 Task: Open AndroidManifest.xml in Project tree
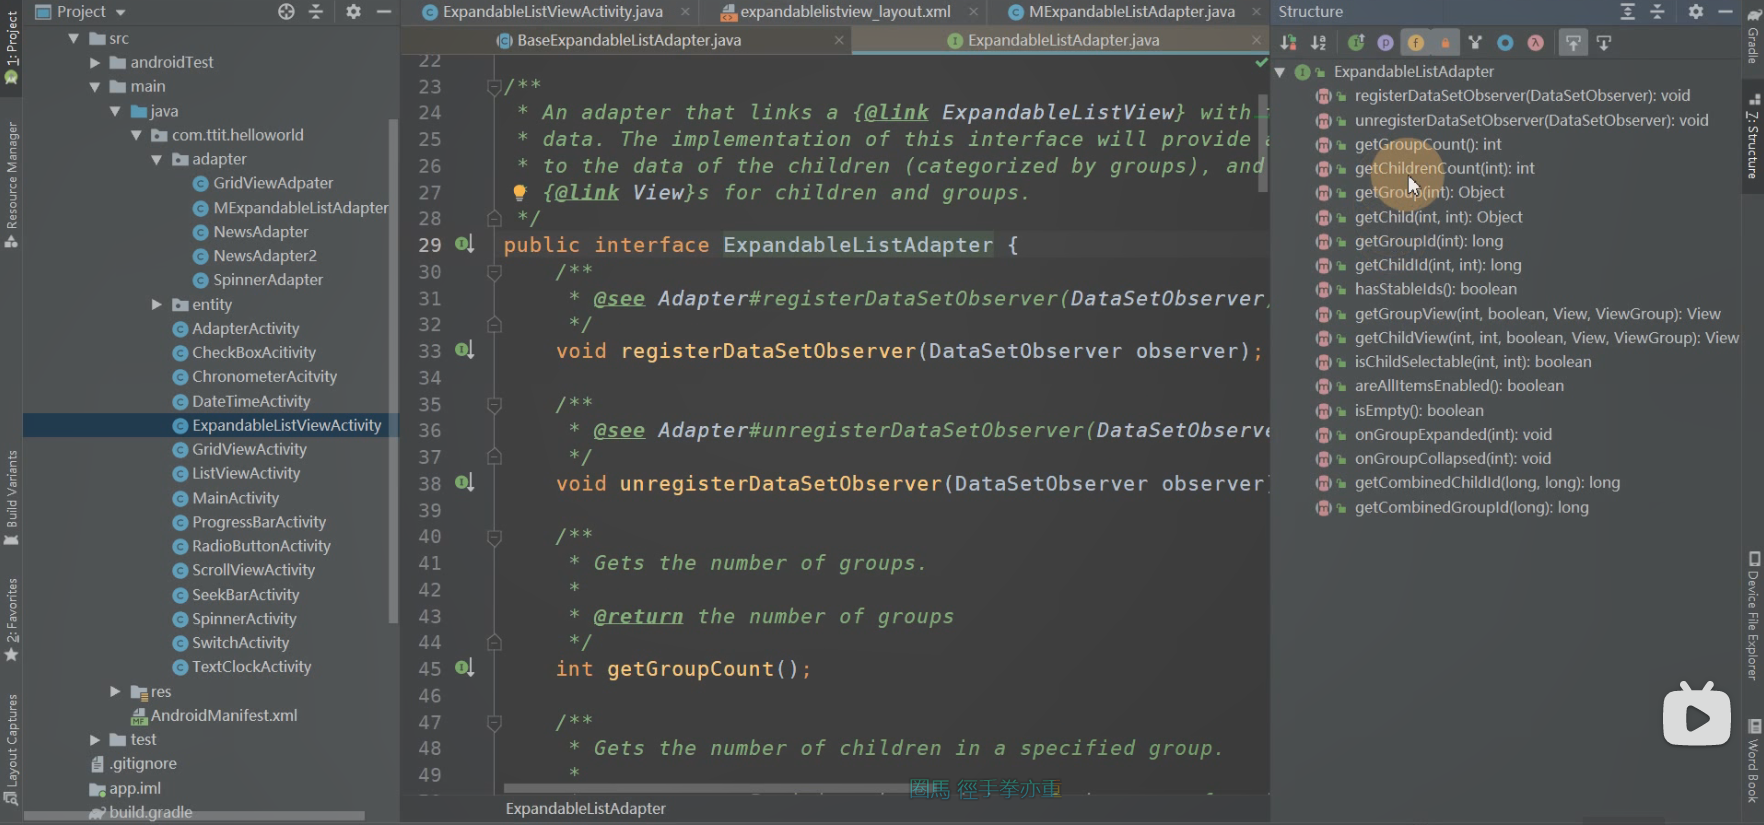click(x=223, y=715)
